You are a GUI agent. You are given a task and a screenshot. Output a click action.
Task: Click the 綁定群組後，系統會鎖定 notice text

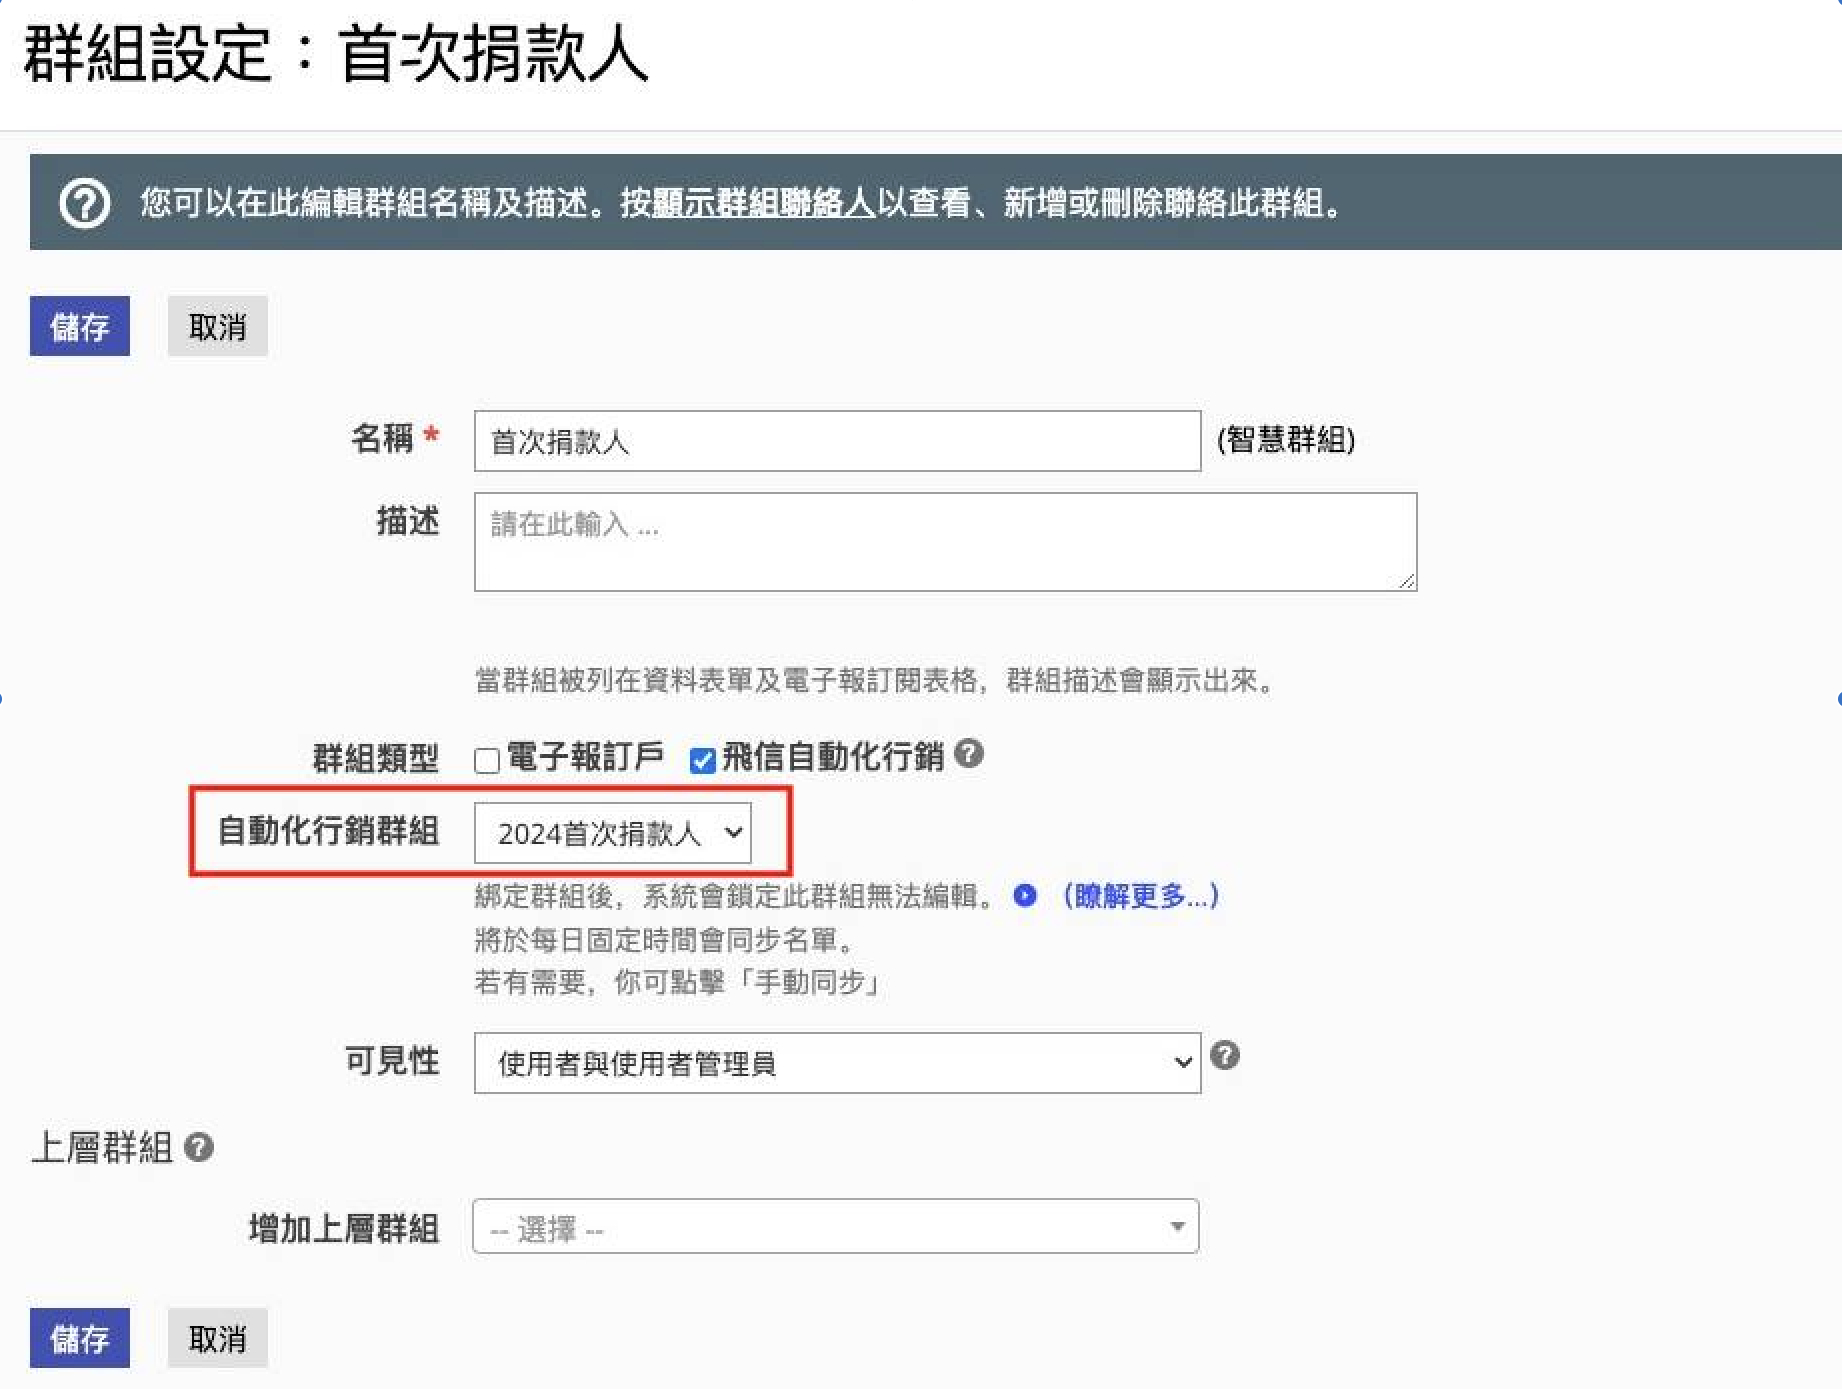tap(736, 895)
